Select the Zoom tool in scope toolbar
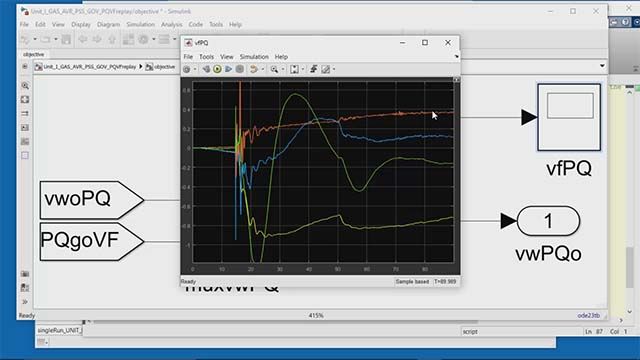 pyautogui.click(x=274, y=69)
